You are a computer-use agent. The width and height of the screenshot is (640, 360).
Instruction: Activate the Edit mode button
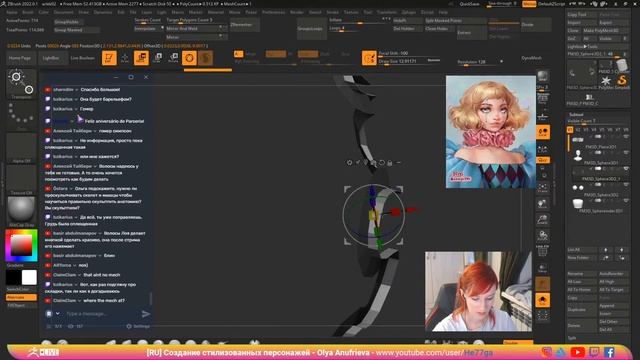[109, 58]
